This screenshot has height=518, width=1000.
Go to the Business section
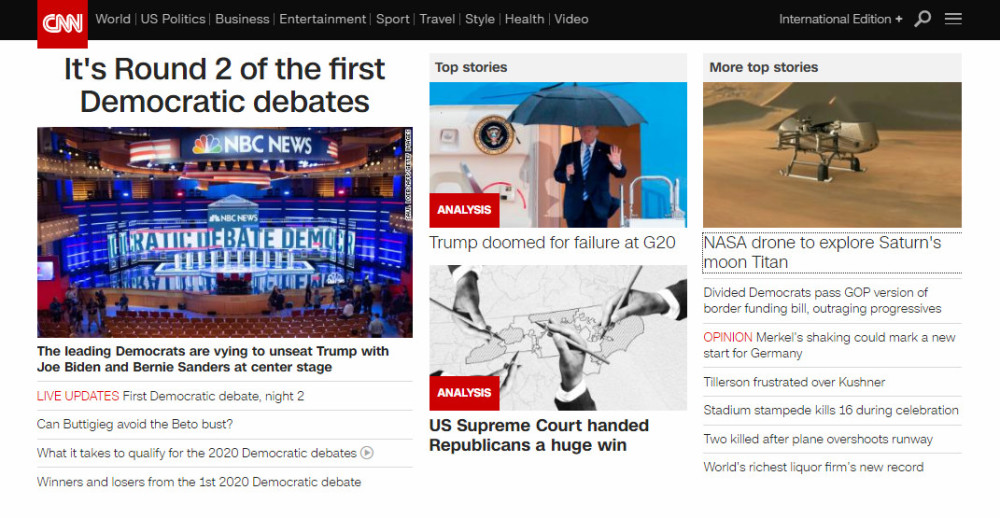[x=242, y=19]
